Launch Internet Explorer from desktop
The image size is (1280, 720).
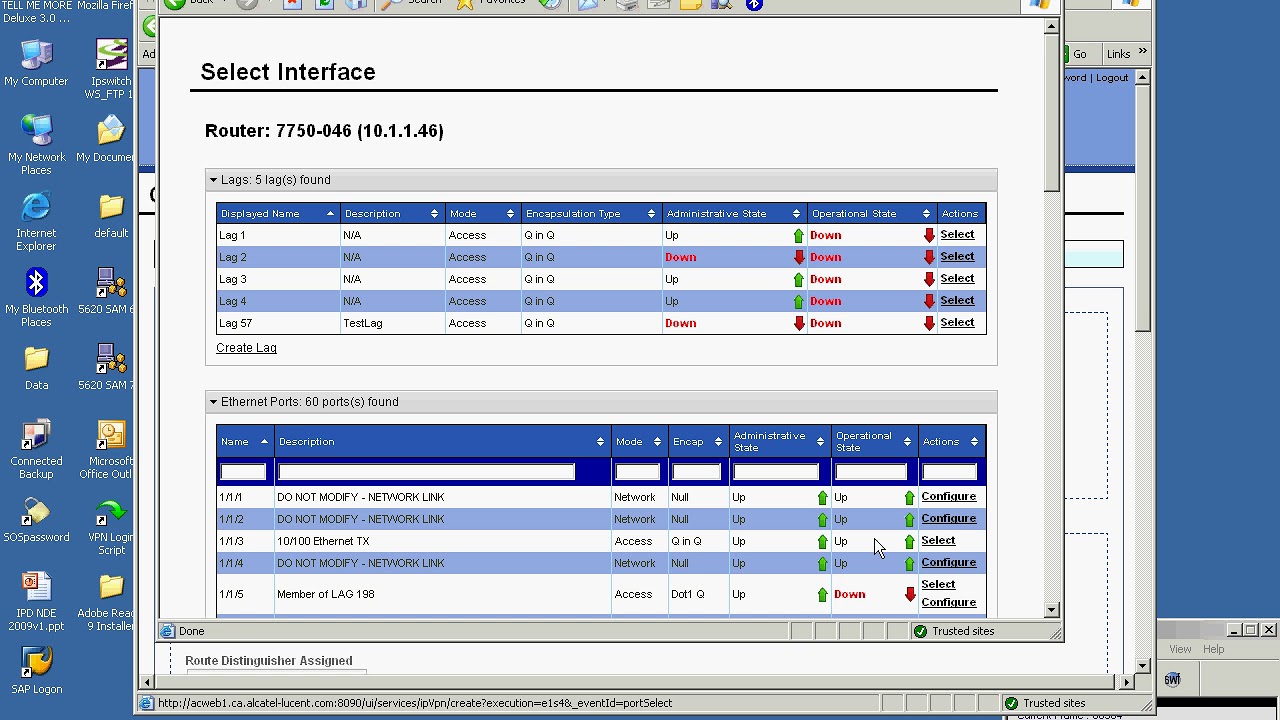(x=36, y=221)
